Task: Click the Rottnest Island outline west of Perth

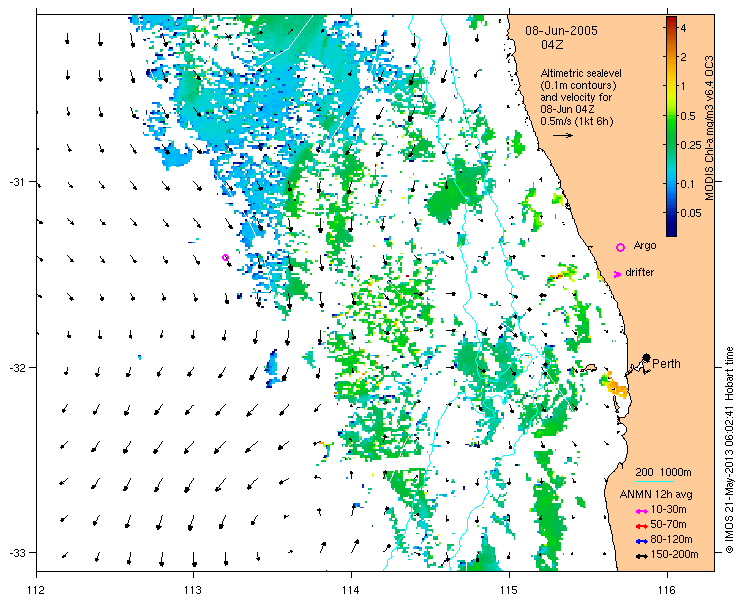Action: 588,368
